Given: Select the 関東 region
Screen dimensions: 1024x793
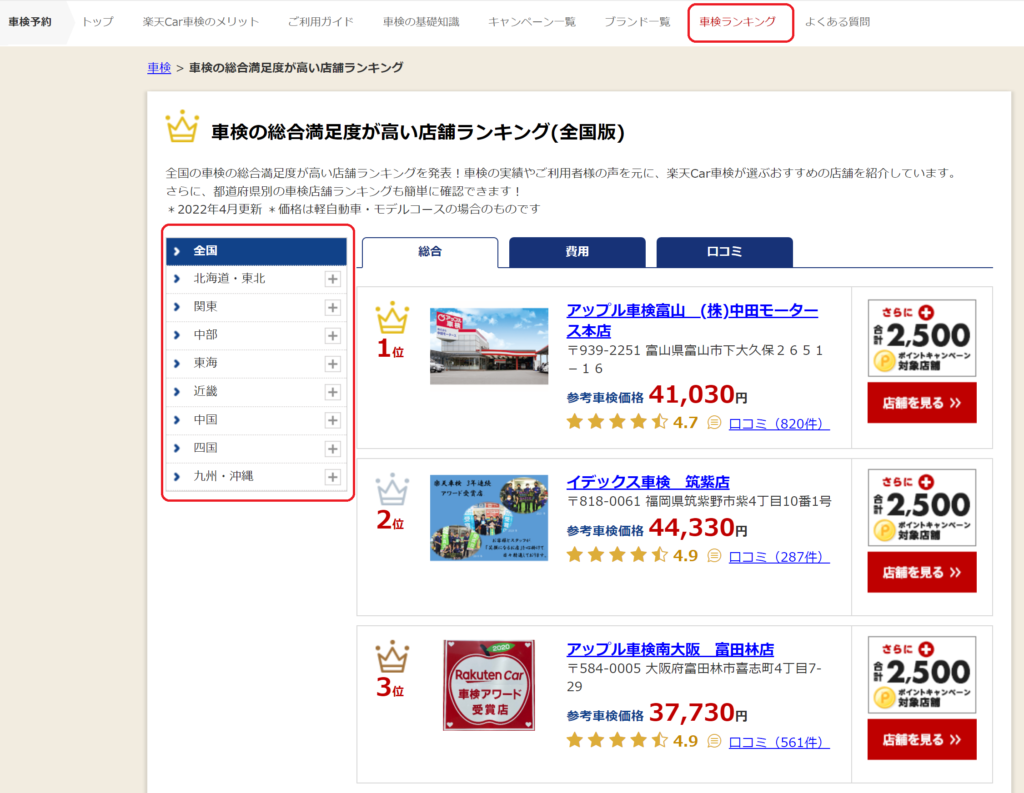Looking at the screenshot, I should pyautogui.click(x=205, y=307).
